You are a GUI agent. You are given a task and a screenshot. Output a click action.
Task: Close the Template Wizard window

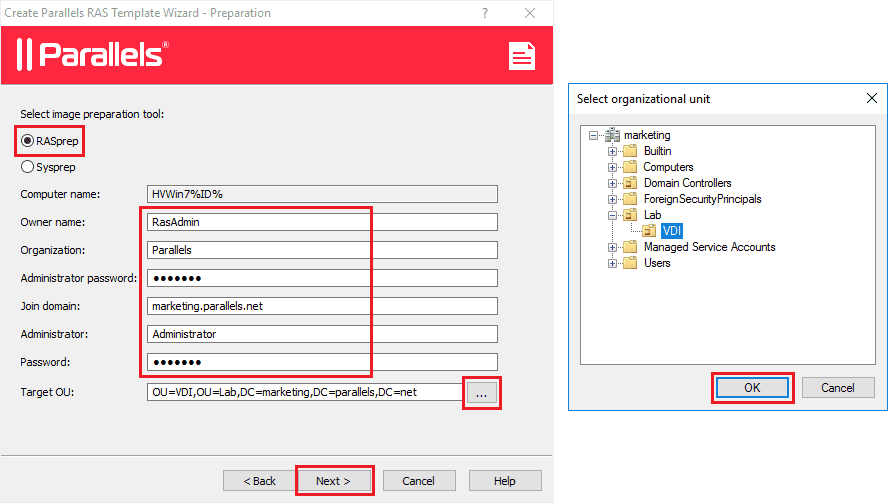530,13
